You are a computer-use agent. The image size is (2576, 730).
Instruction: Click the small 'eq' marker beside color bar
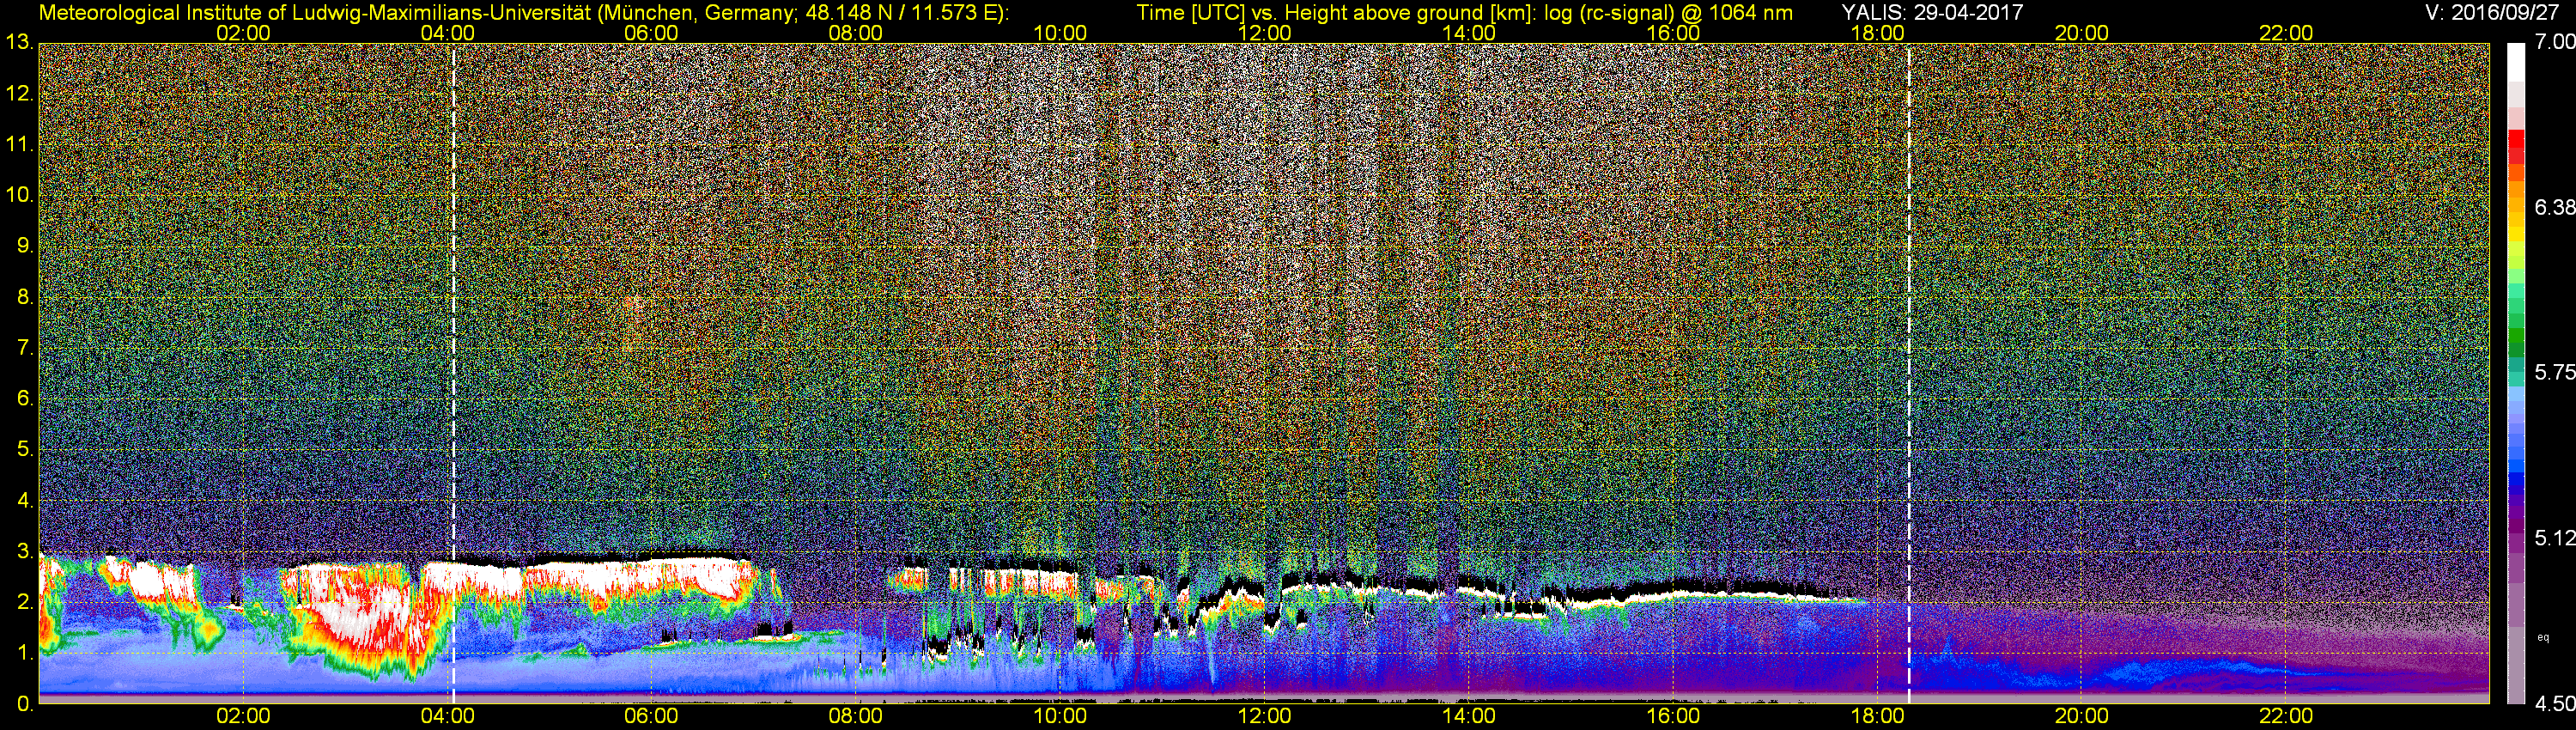pos(2543,637)
